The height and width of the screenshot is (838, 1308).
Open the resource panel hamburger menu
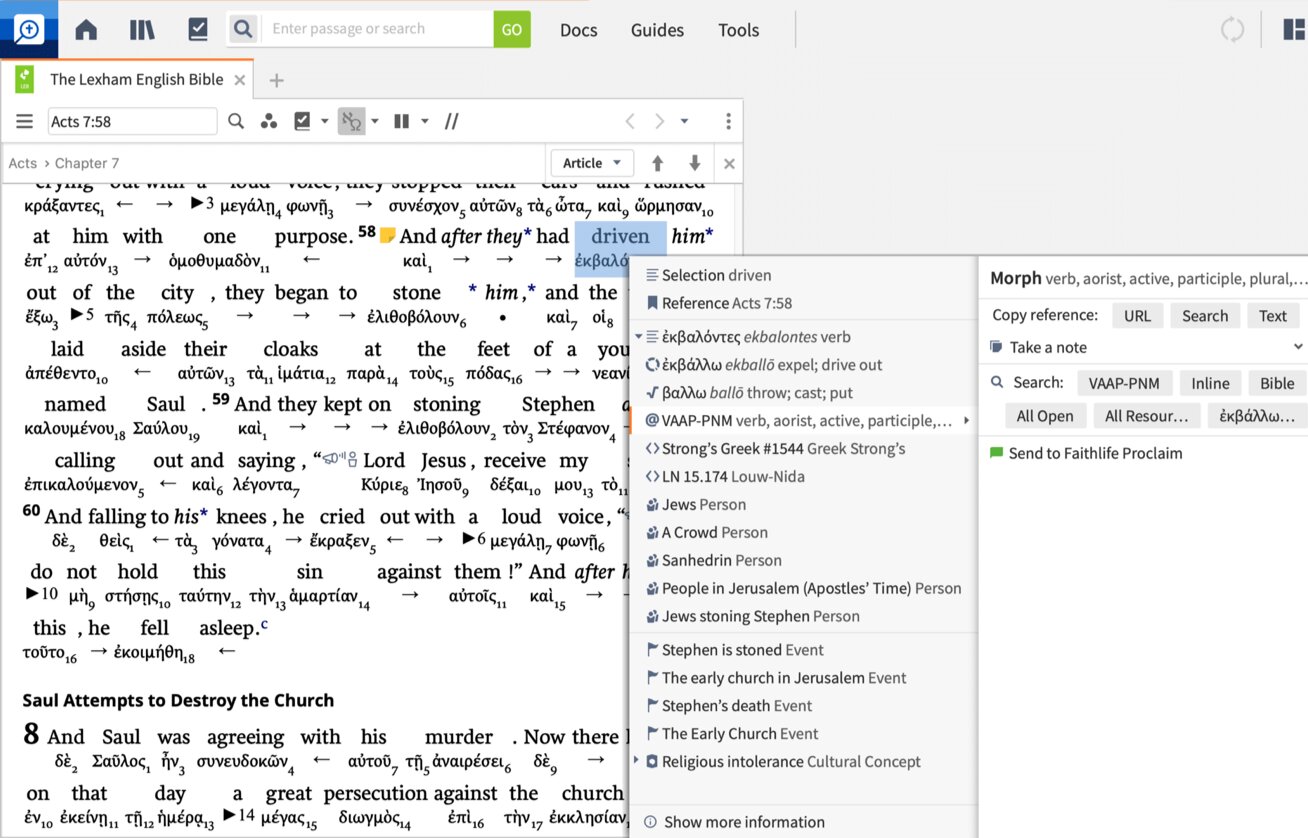point(24,121)
